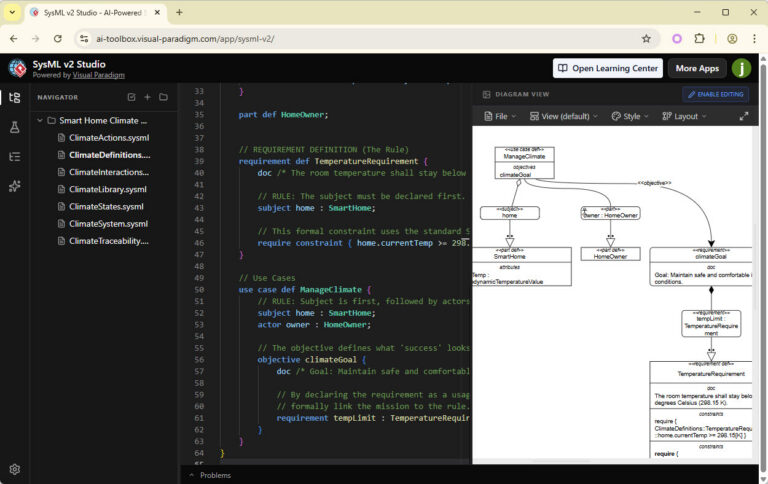Select ManageClimate use case node in diagram
Screen dimensions: 768x484
[x=524, y=163]
